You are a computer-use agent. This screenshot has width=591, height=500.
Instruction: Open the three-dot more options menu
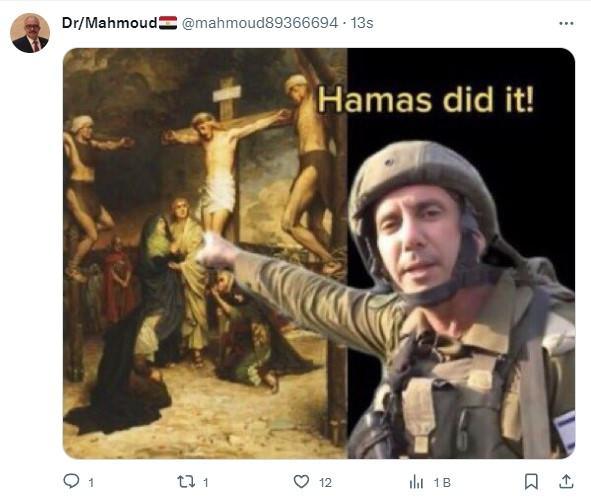[566, 23]
